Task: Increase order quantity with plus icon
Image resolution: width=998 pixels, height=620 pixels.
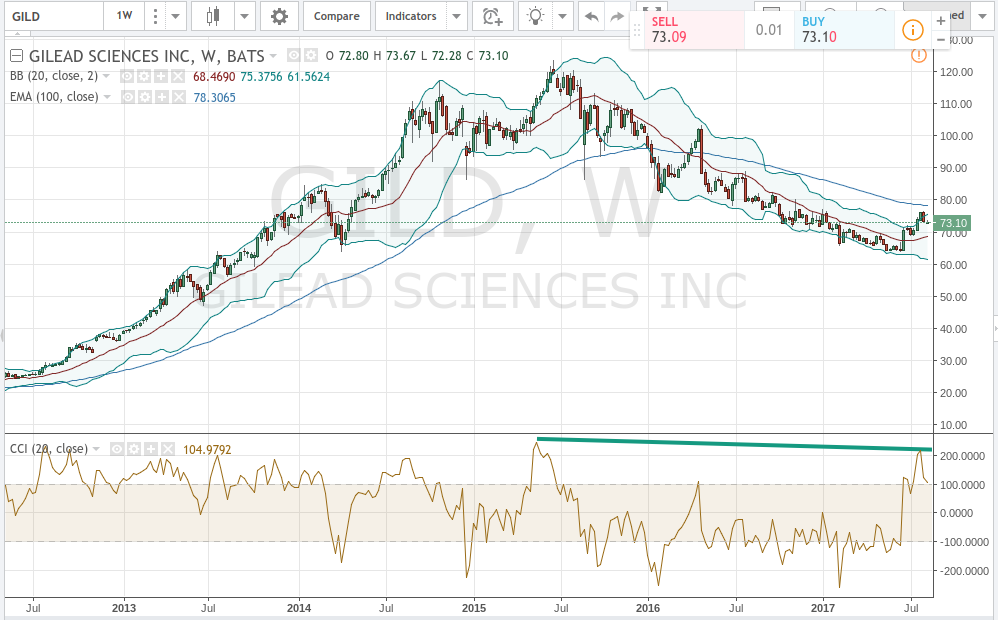Action: click(x=941, y=21)
